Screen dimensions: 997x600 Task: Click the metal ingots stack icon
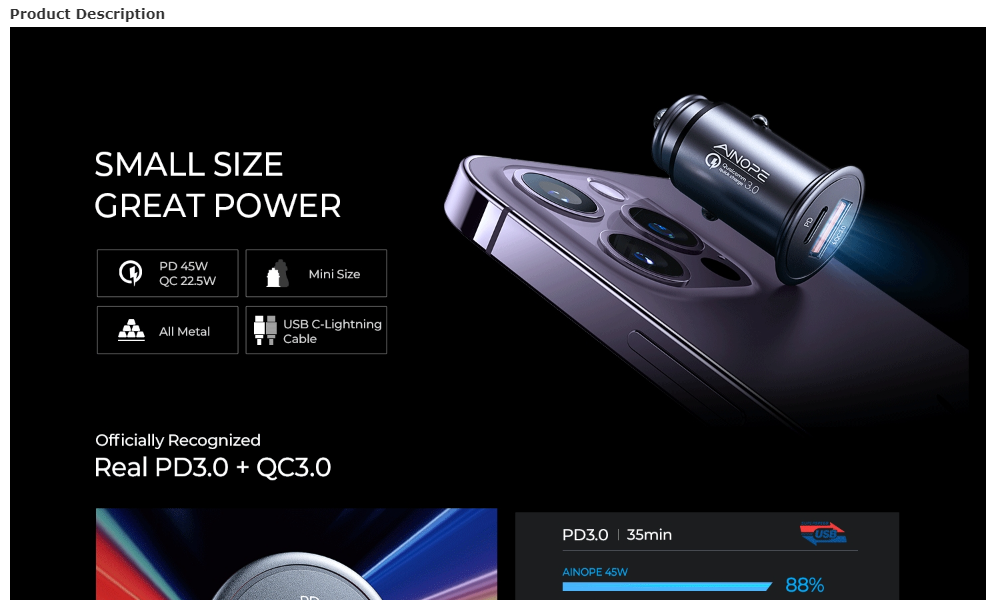click(x=131, y=331)
